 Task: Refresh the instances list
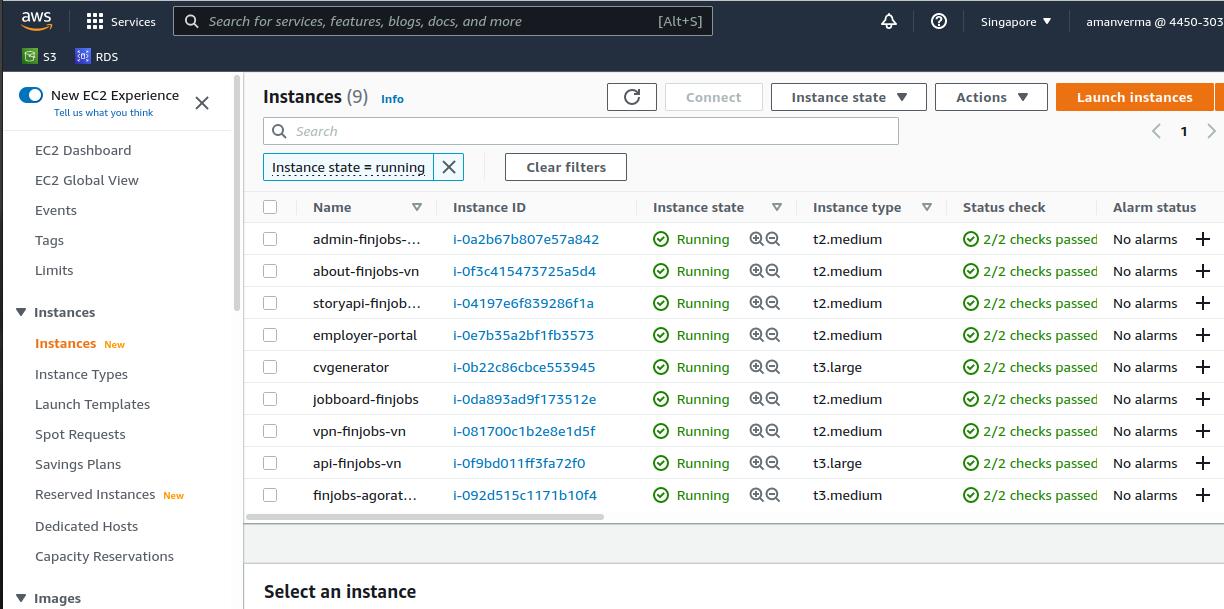pyautogui.click(x=632, y=97)
